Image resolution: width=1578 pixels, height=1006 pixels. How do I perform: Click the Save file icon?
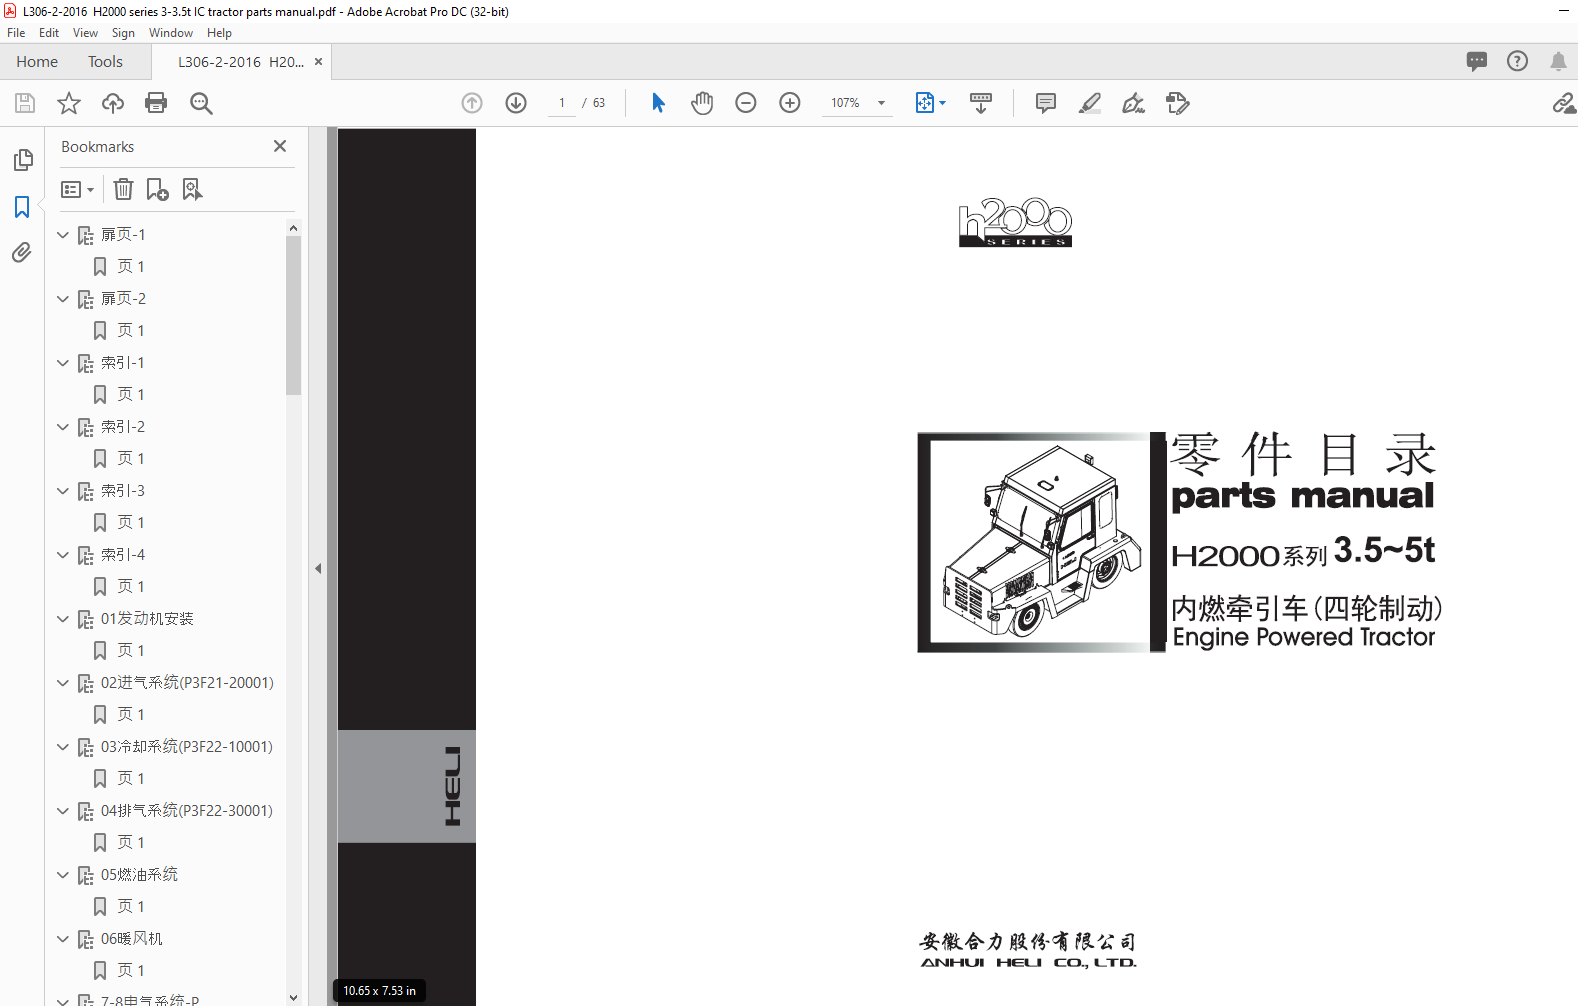tap(25, 103)
